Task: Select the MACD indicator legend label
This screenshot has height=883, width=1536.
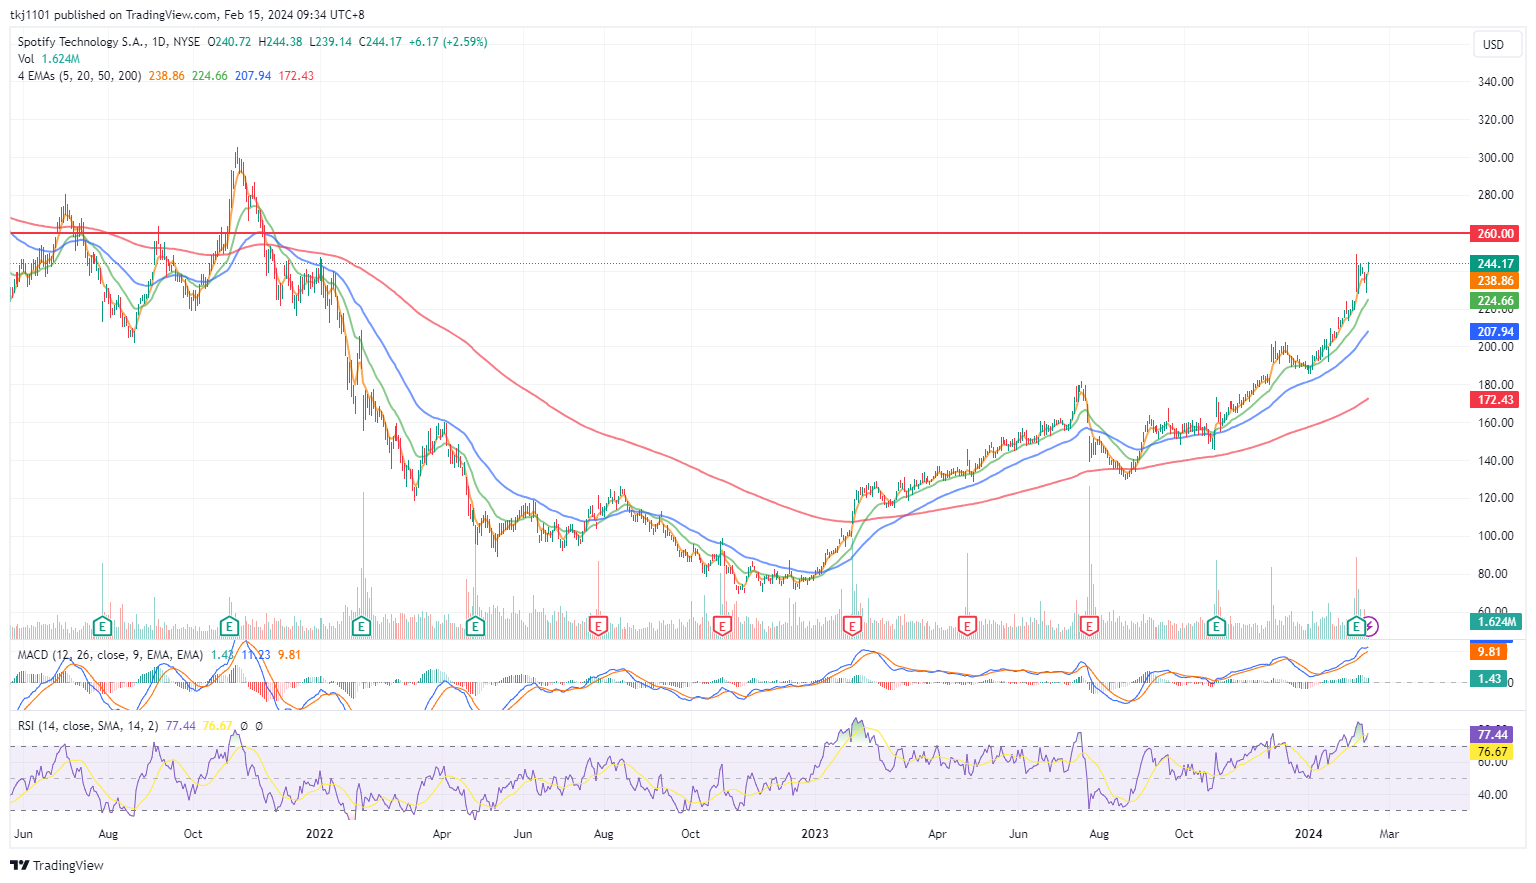Action: (110, 655)
